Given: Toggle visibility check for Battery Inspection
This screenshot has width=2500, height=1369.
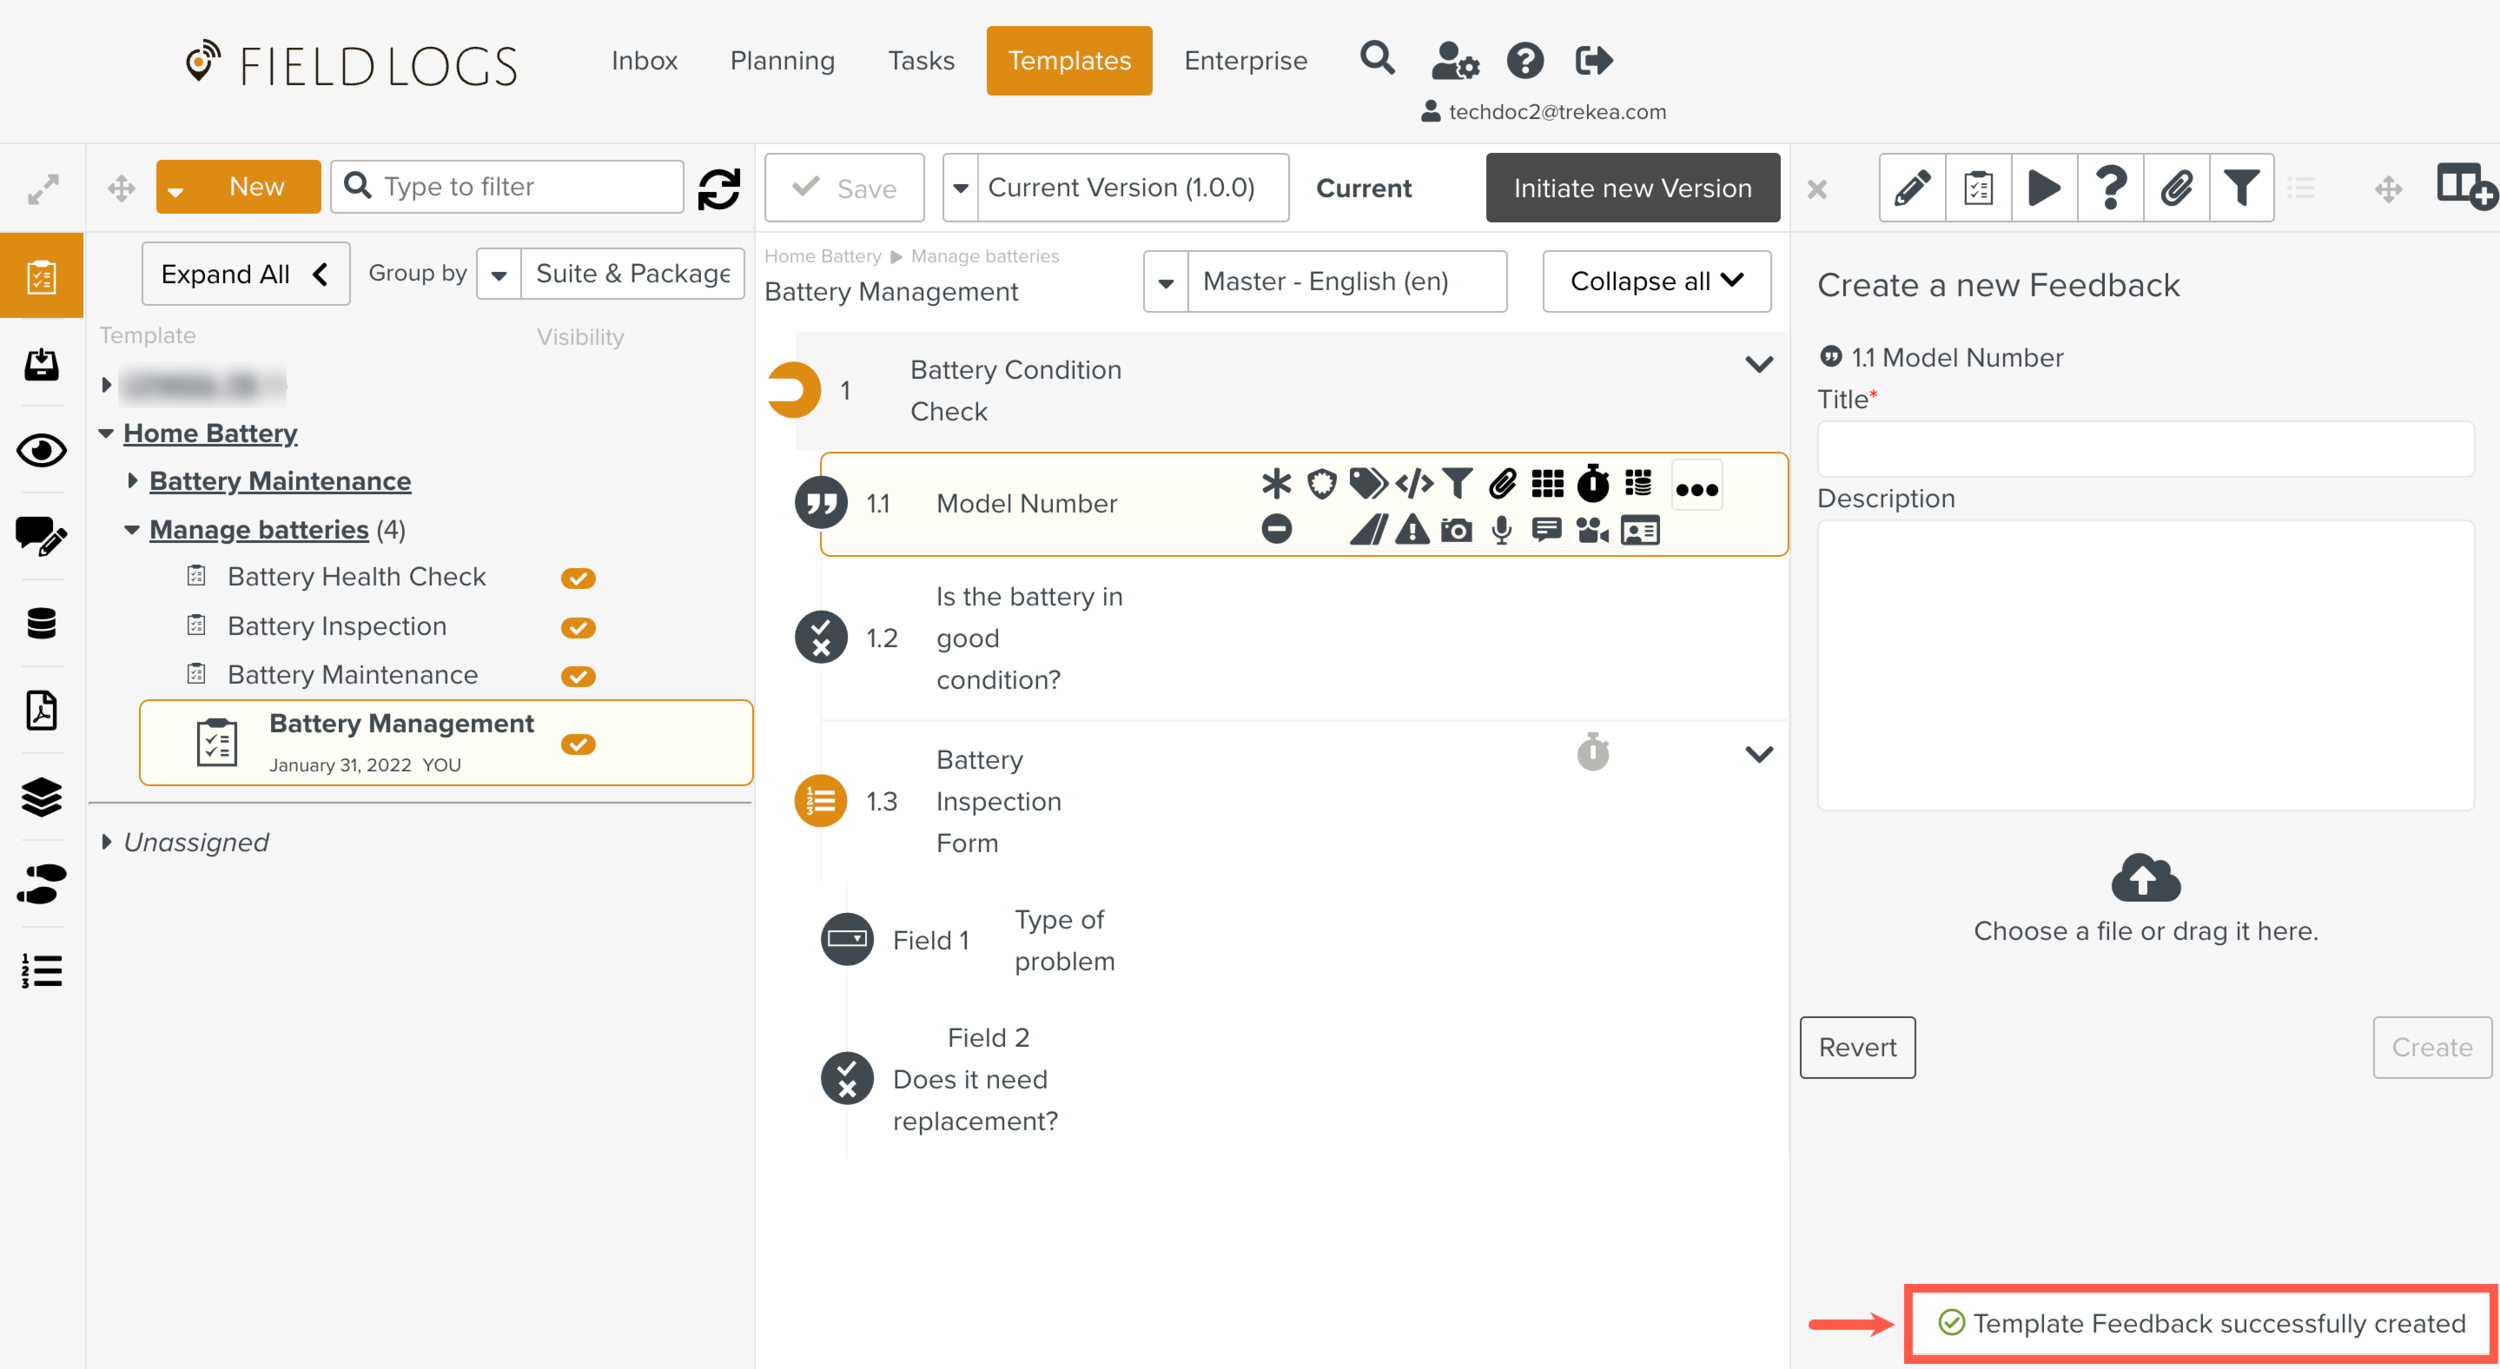Looking at the screenshot, I should (x=578, y=627).
